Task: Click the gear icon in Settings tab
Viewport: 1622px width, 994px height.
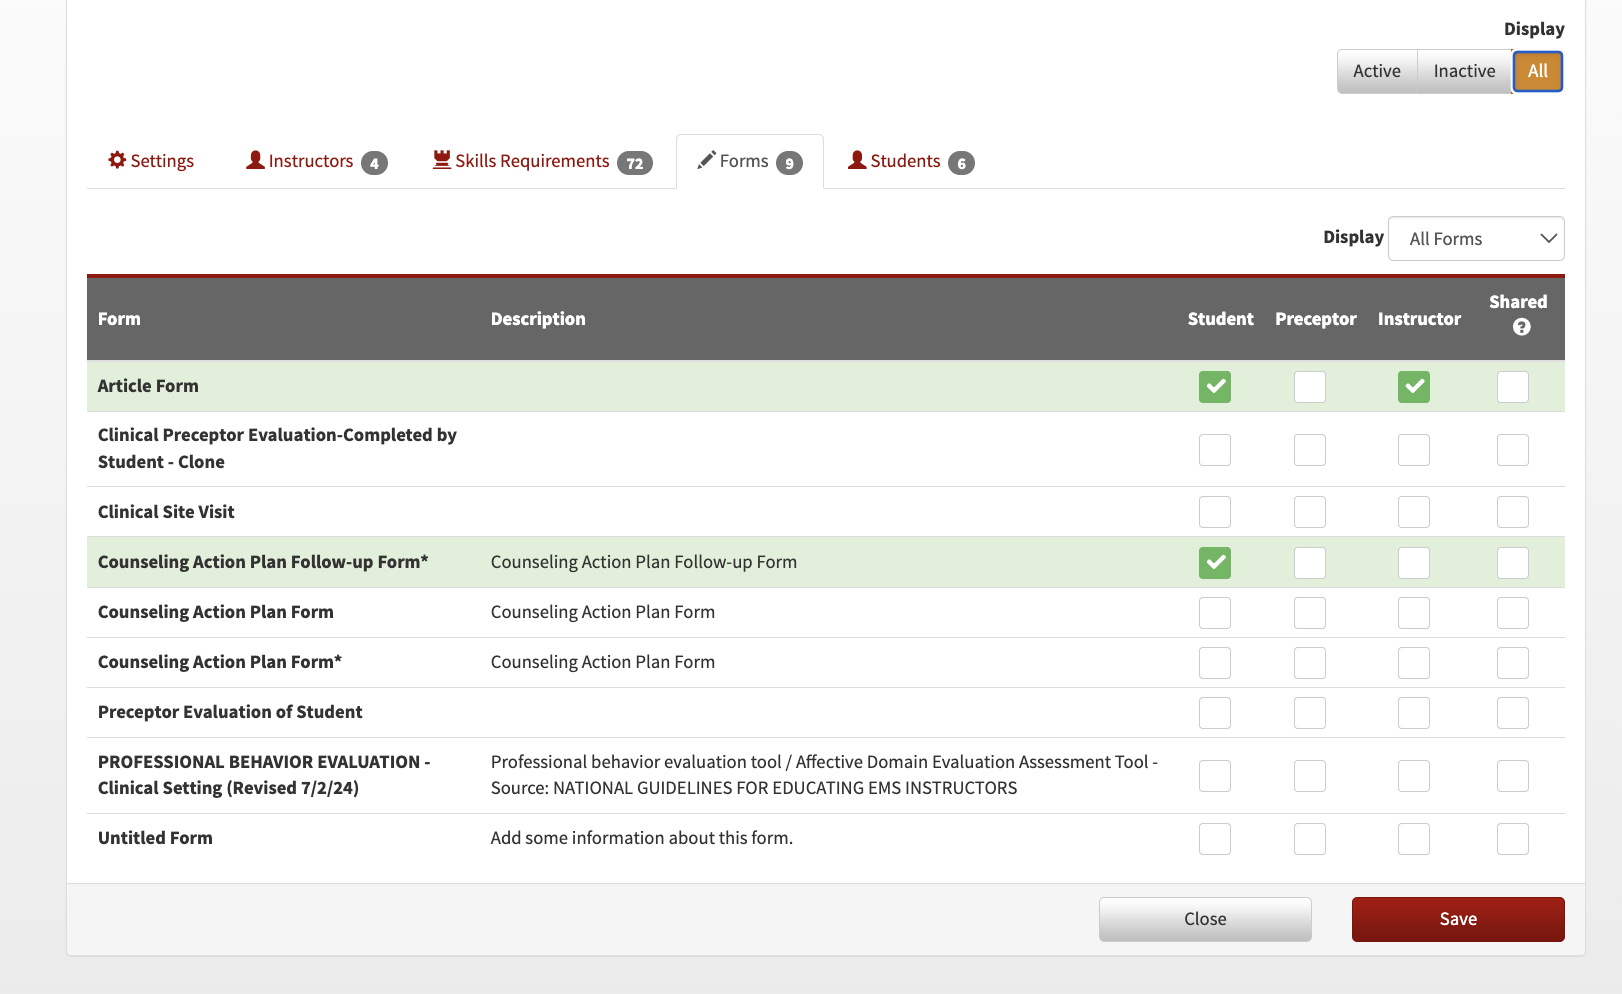Action: pos(117,160)
